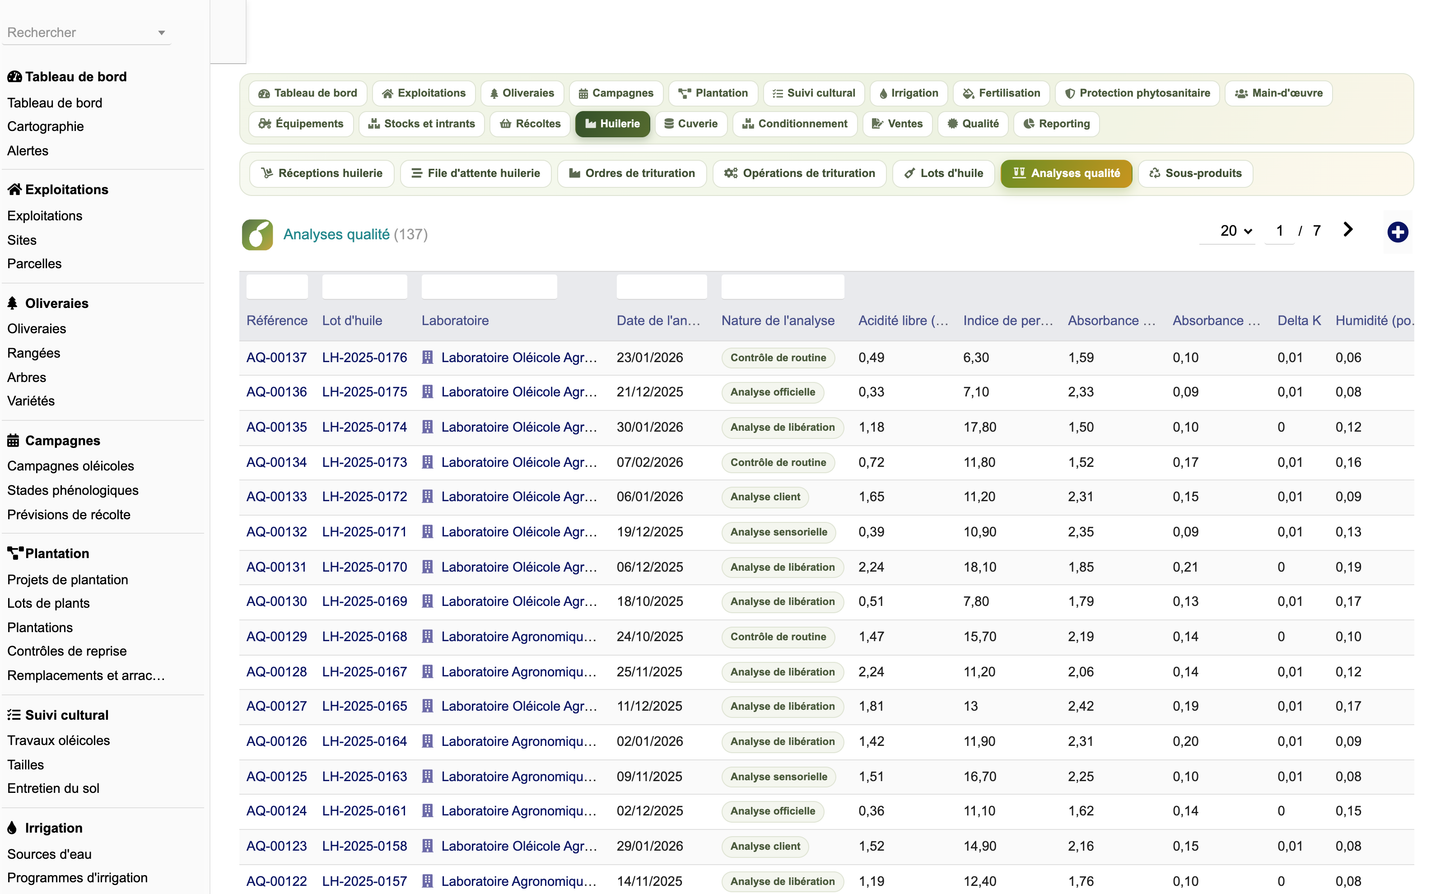Open the Sous-produits subtab

1195,173
